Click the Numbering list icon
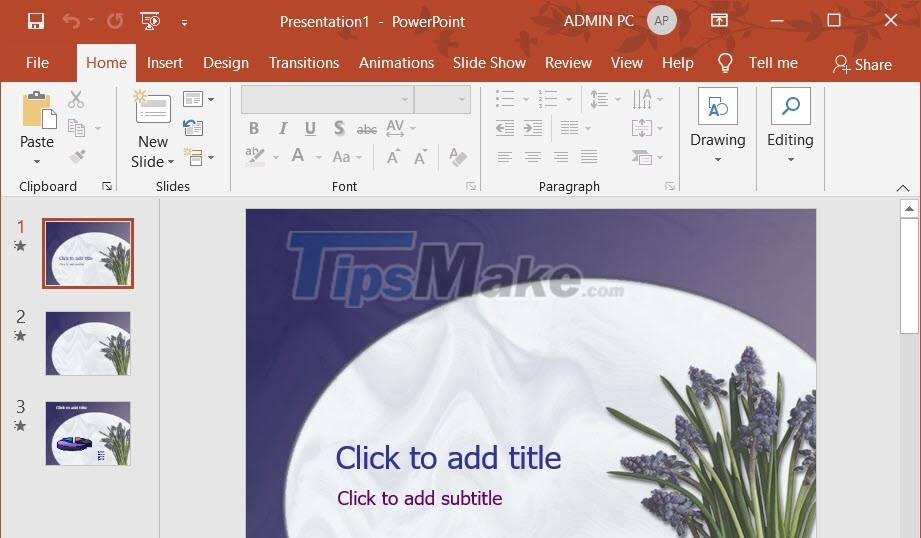Image resolution: width=921 pixels, height=538 pixels. [548, 99]
